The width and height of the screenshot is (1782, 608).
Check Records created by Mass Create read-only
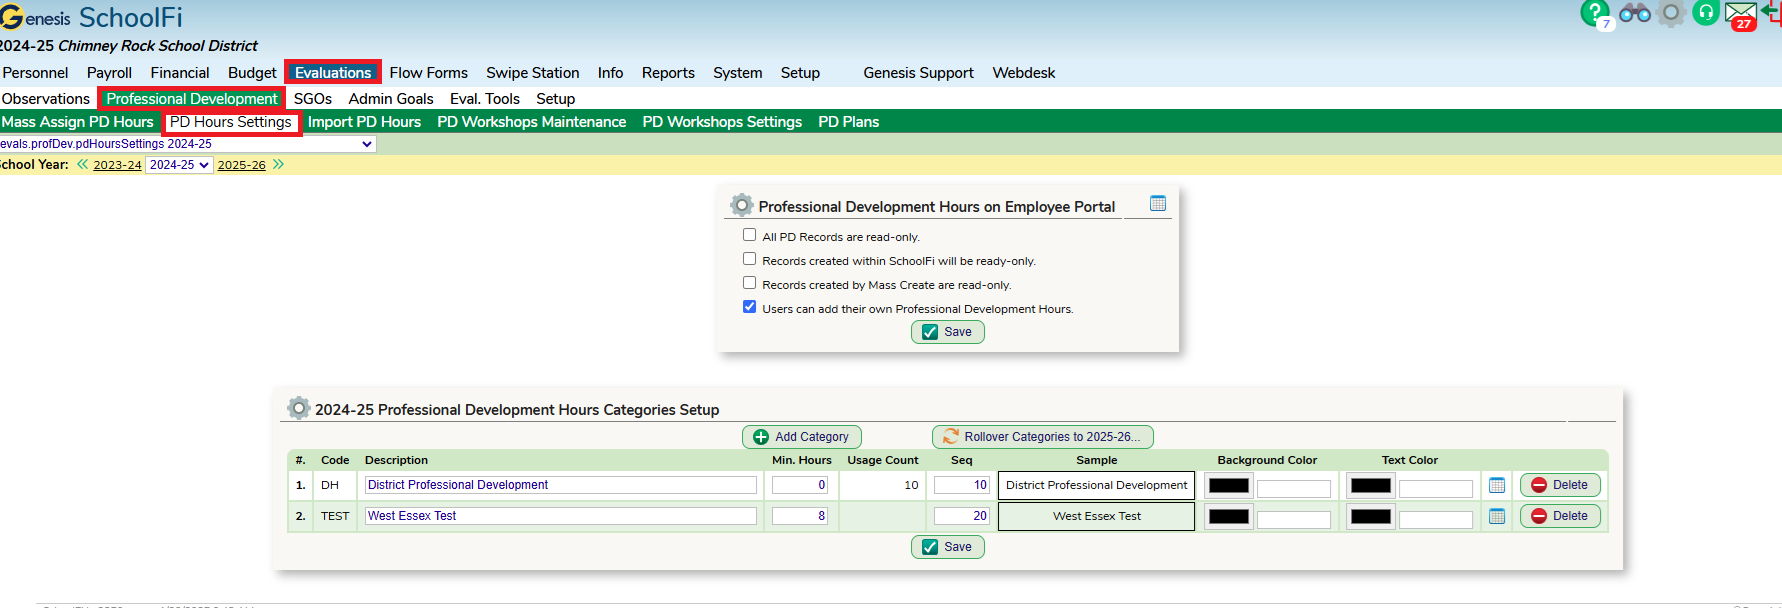tap(749, 283)
